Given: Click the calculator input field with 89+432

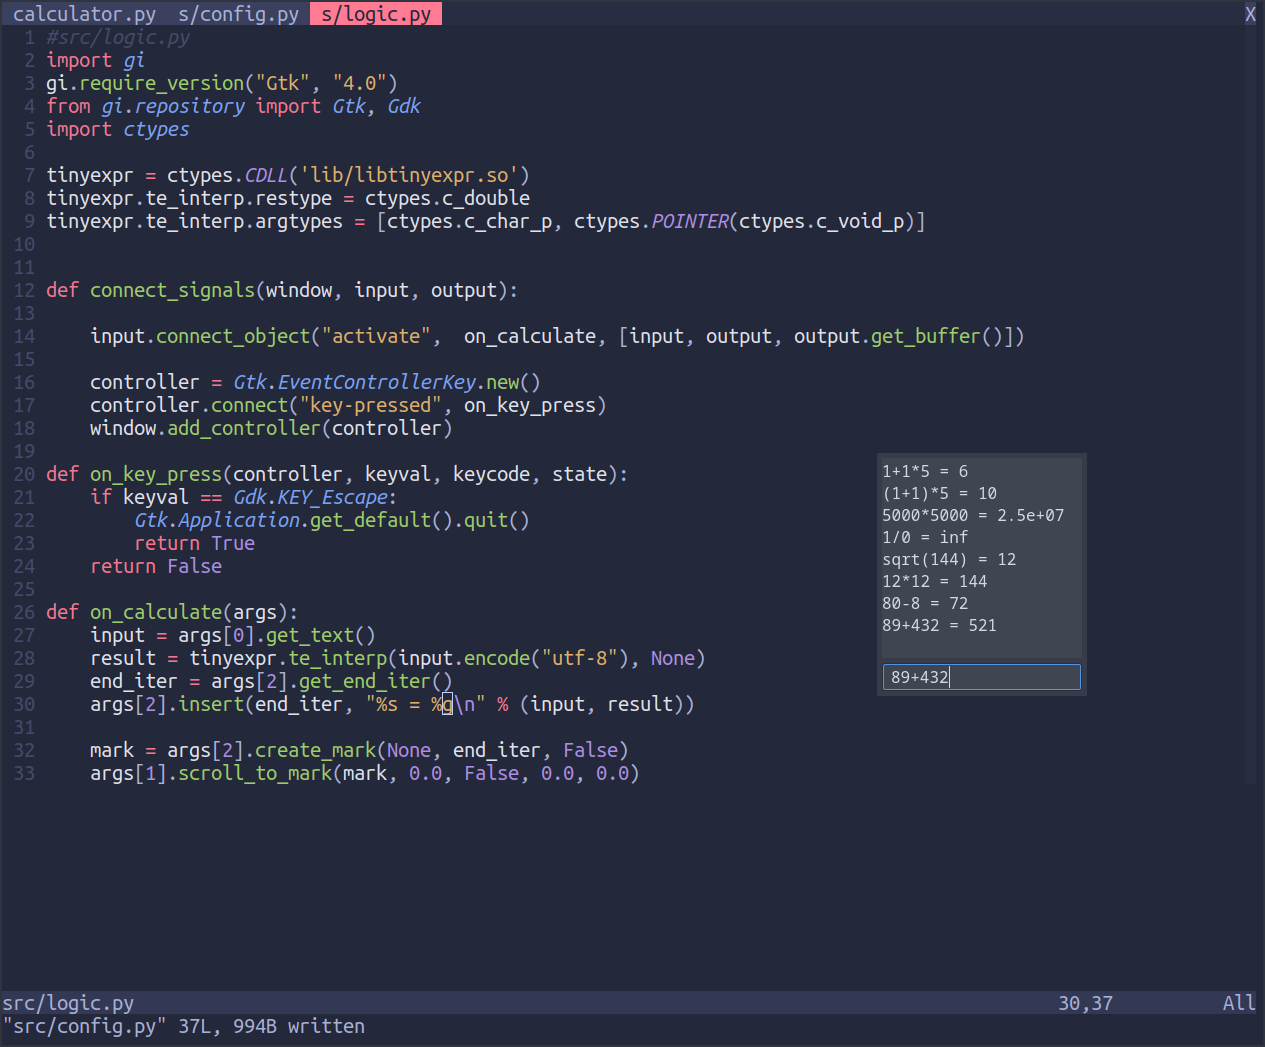Looking at the screenshot, I should pos(981,677).
